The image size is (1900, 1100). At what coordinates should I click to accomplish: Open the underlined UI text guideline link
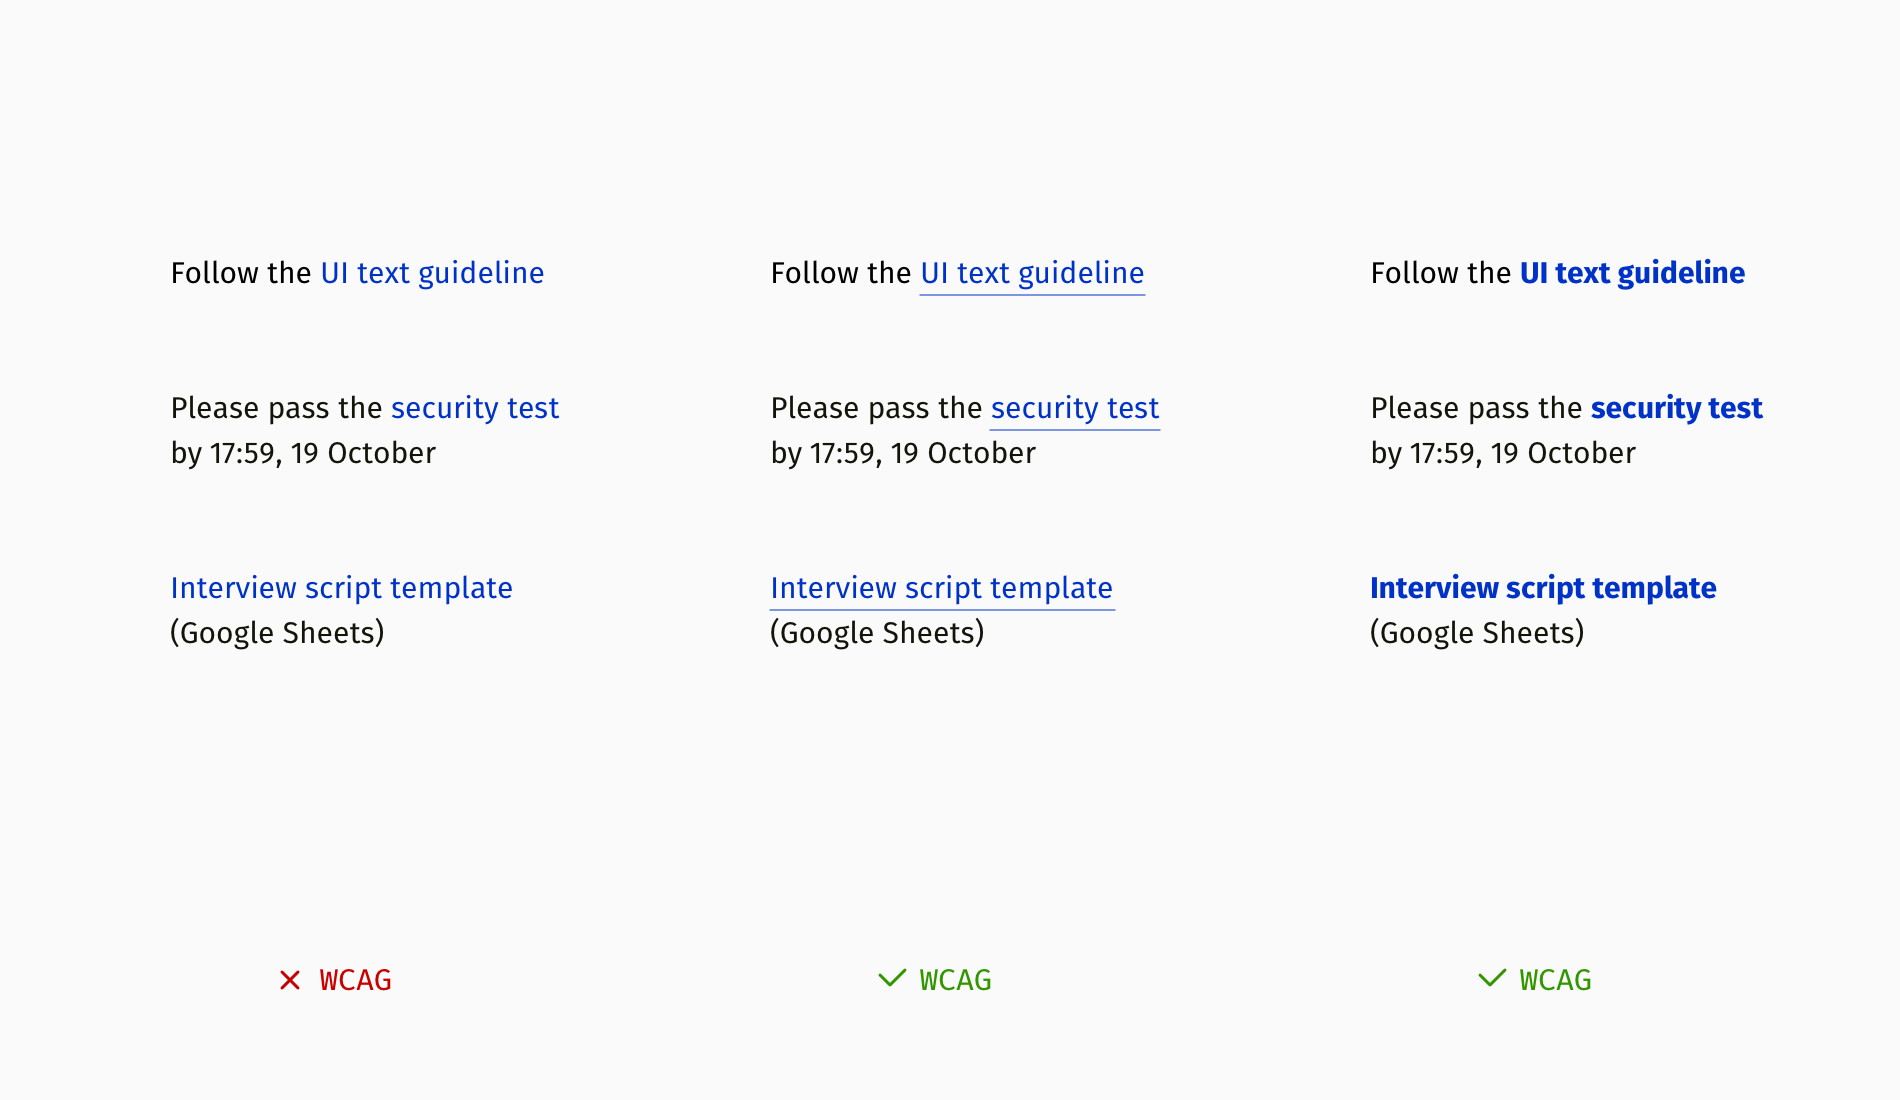tap(1032, 274)
